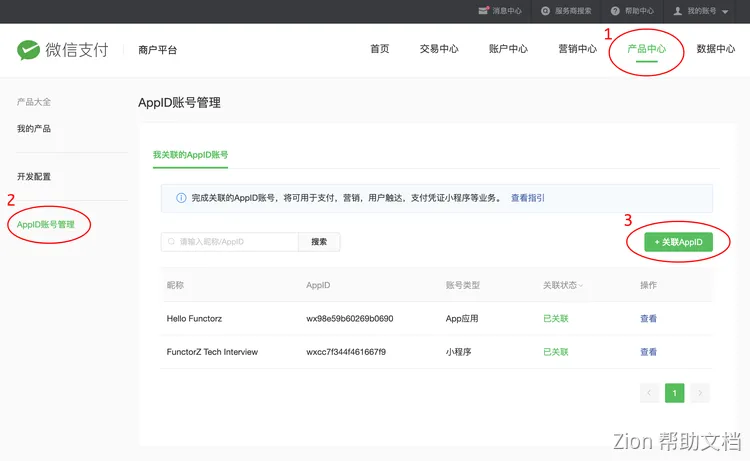This screenshot has height=461, width=750.
Task: Click the info icon in the notice banner
Action: click(x=181, y=198)
